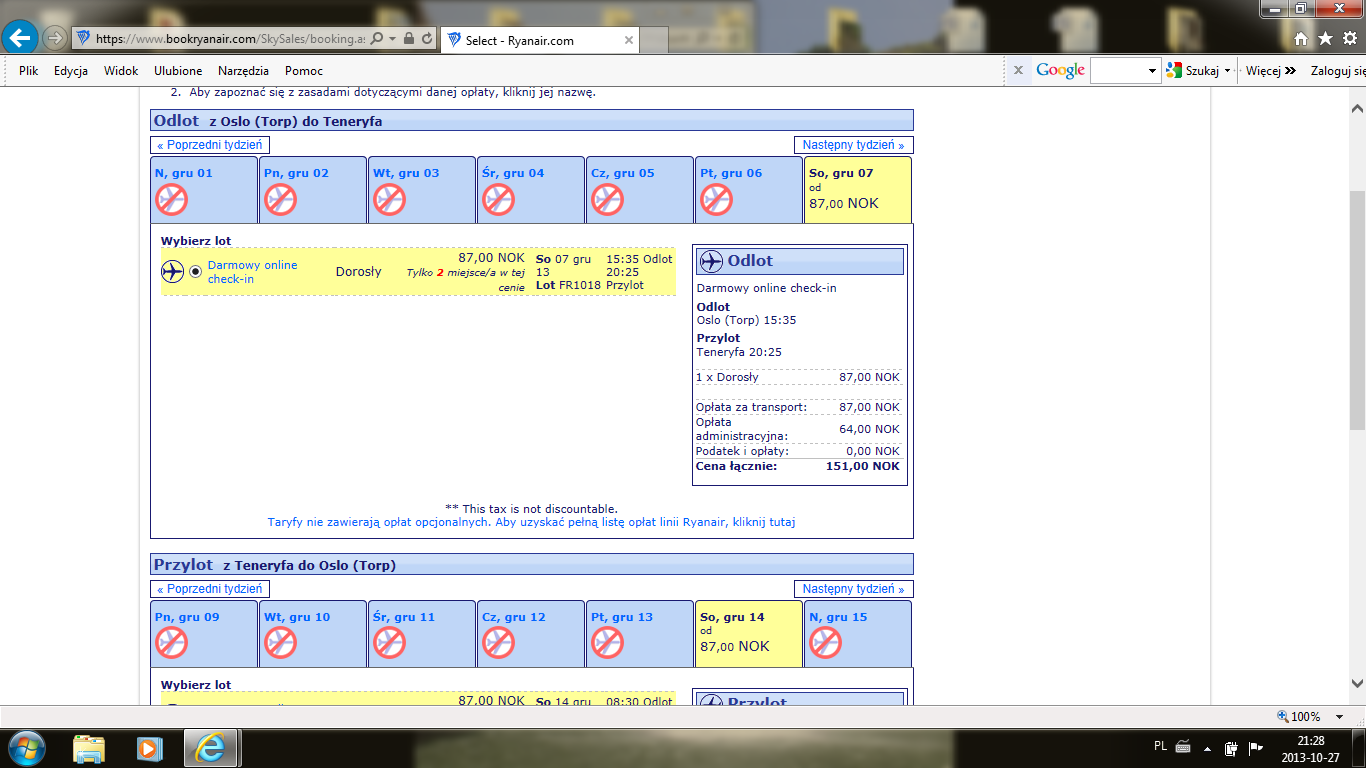Open the Windows Start menu

tap(25, 747)
